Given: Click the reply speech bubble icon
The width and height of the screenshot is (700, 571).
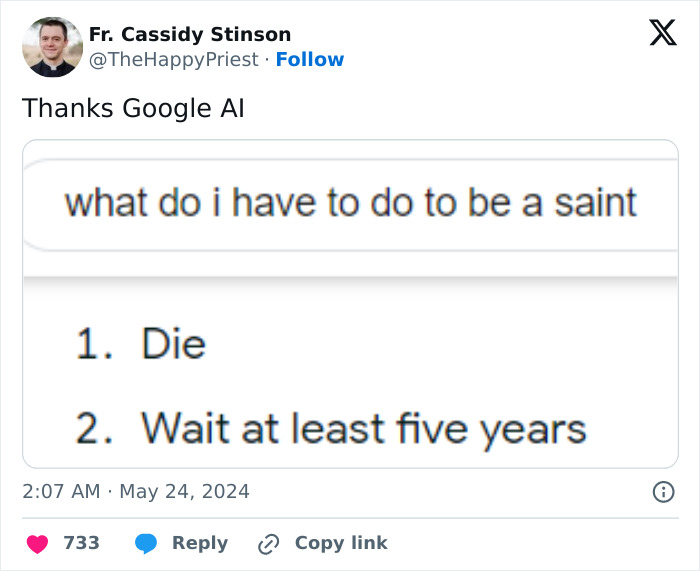Looking at the screenshot, I should 146,543.
